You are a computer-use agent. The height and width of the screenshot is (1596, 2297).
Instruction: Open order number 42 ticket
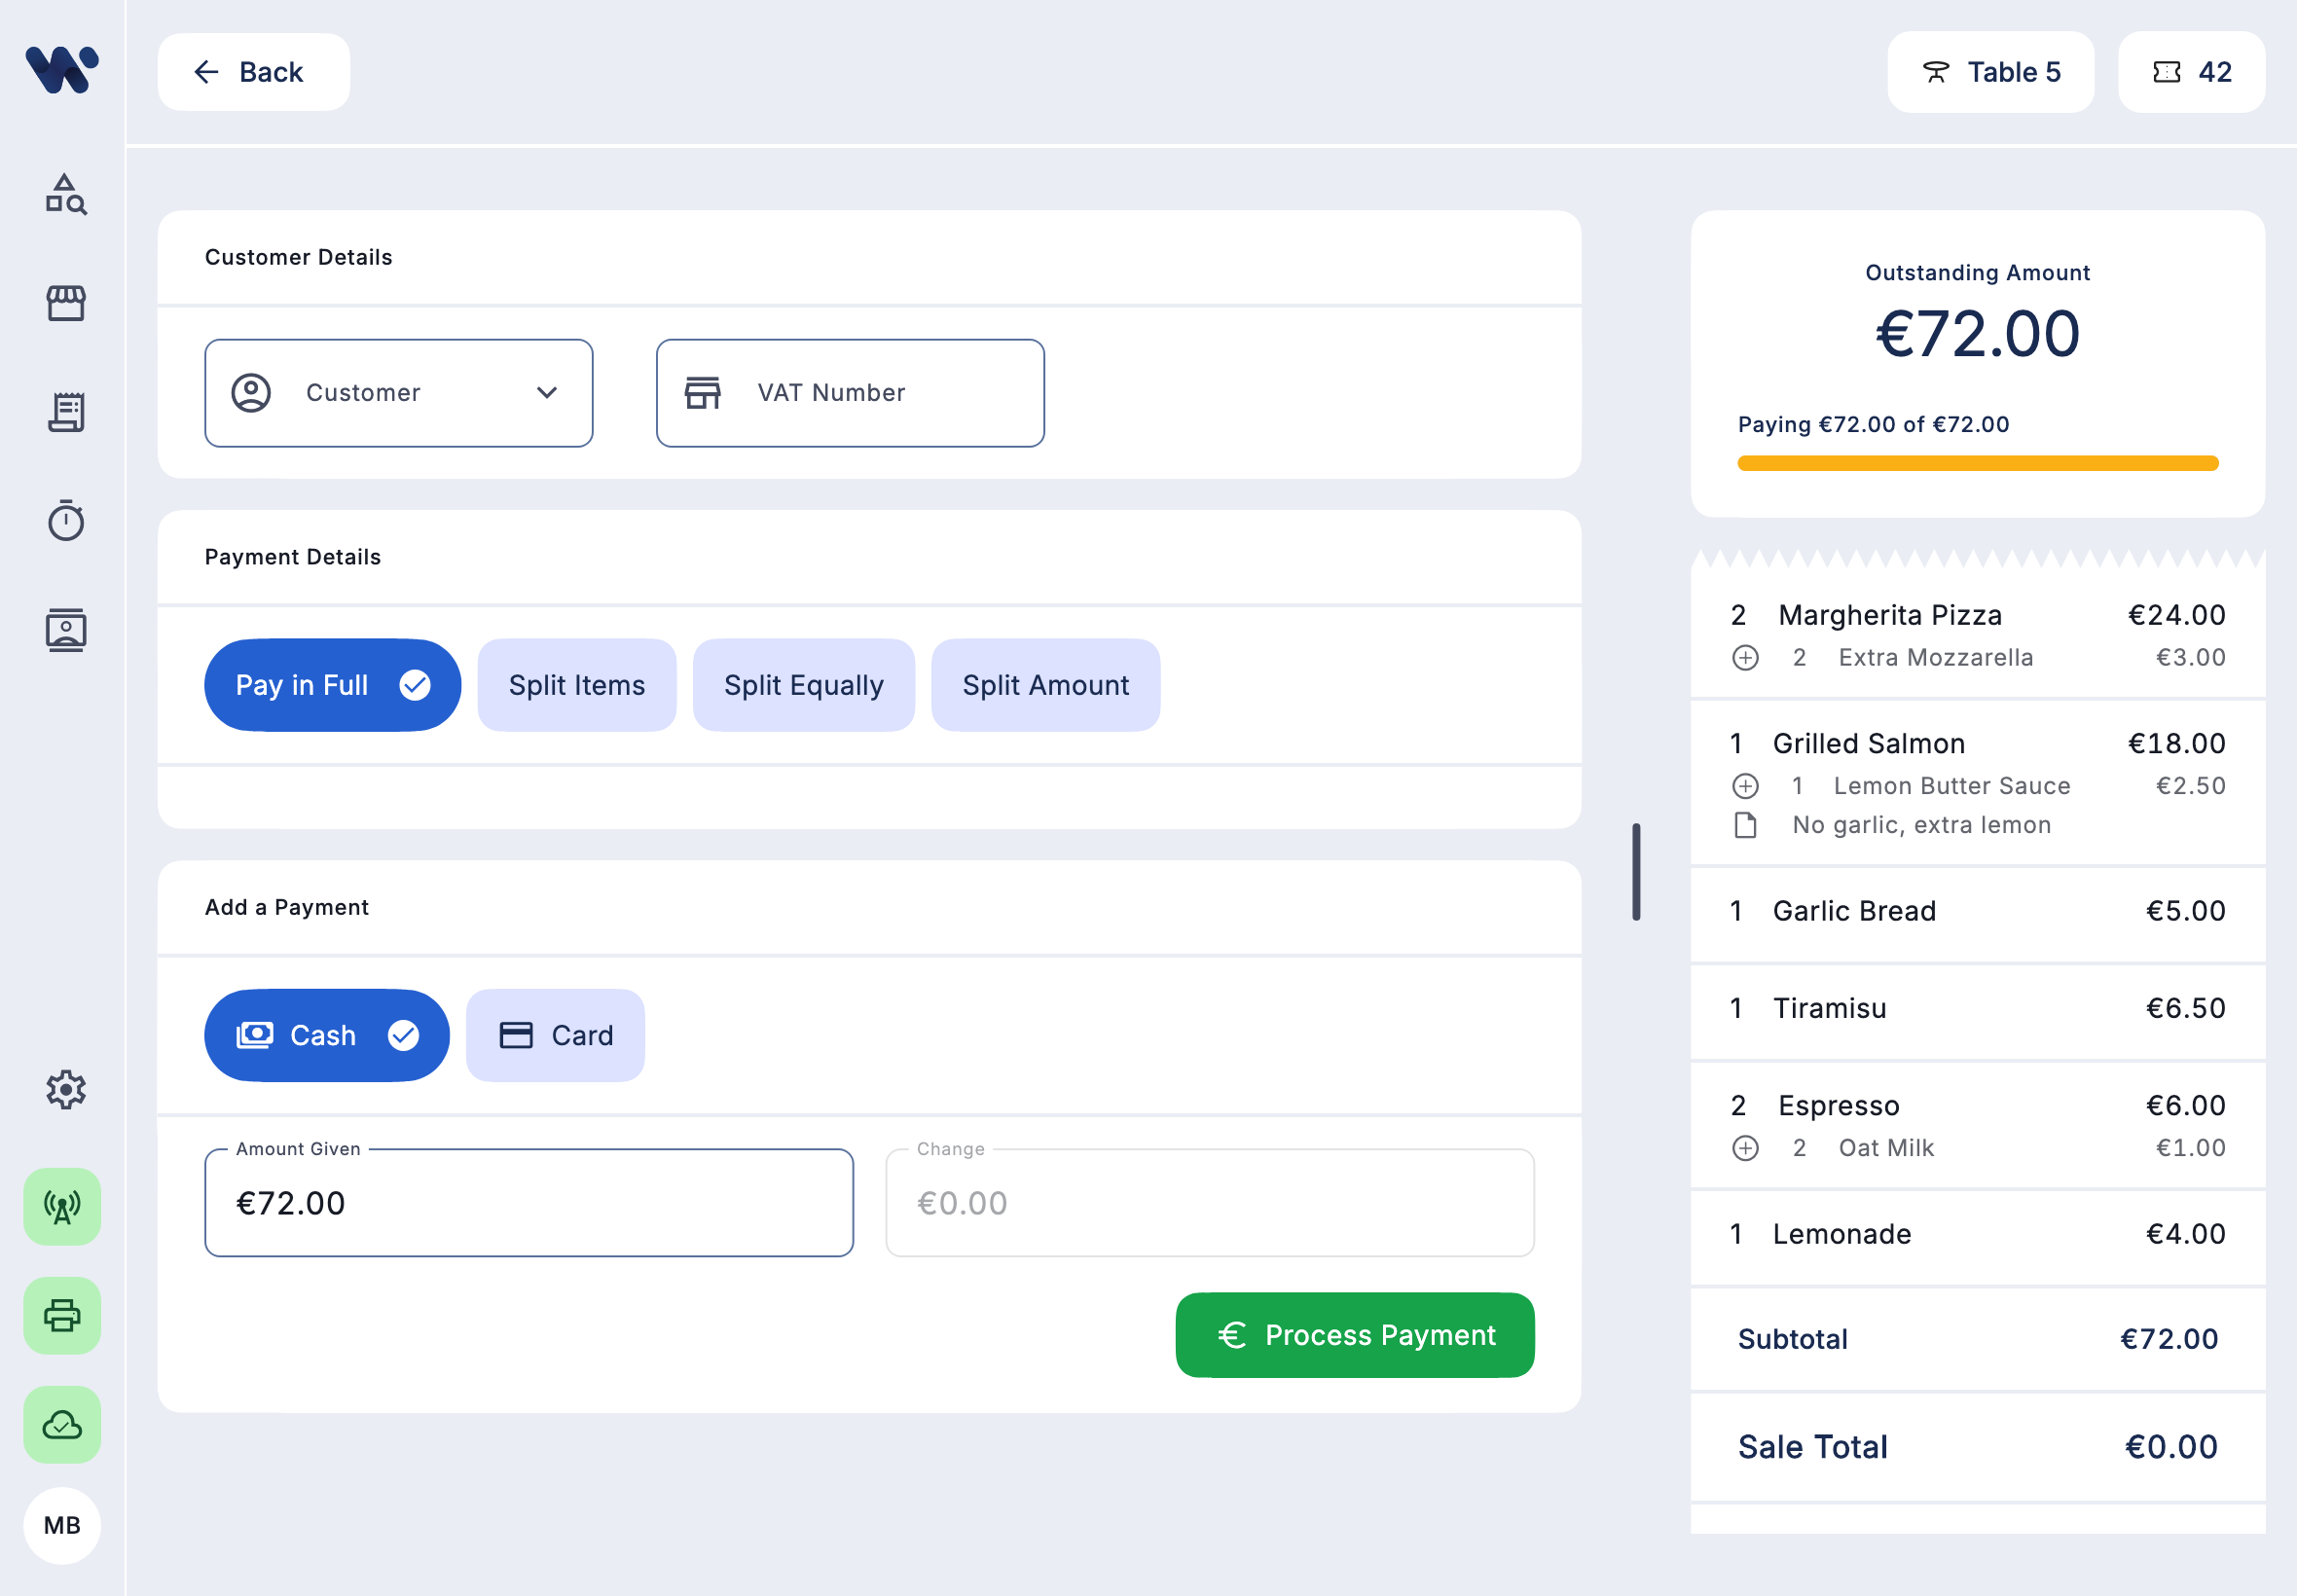pos(2191,71)
